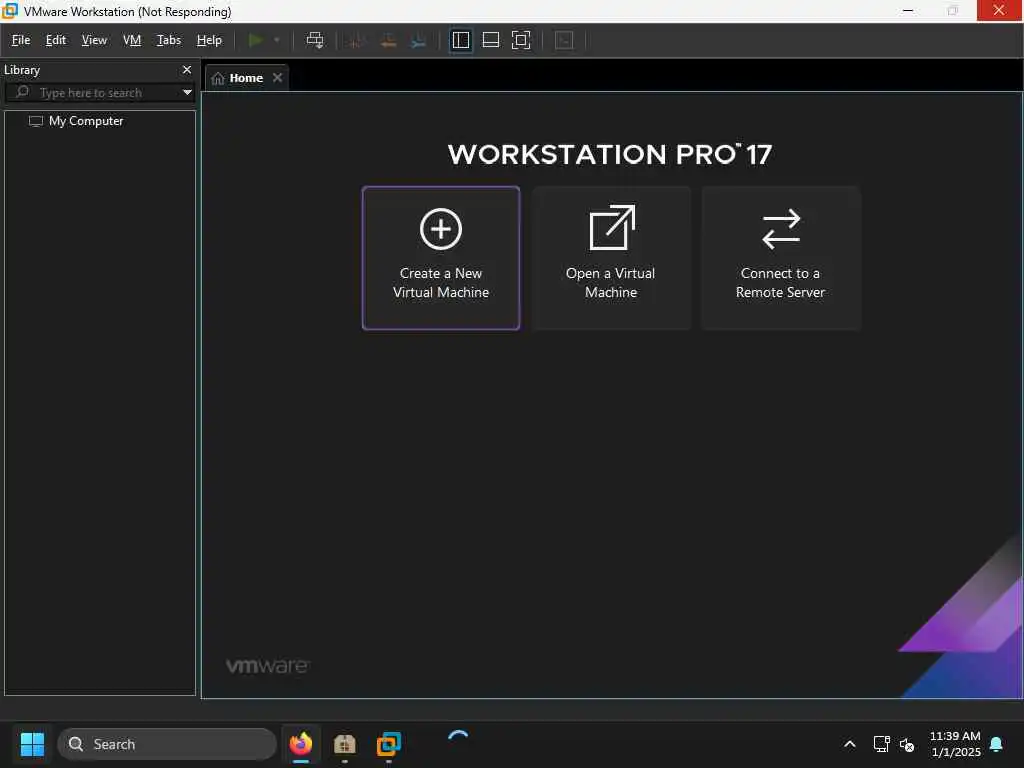Open Firefox from the taskbar
Image resolution: width=1024 pixels, height=768 pixels.
pyautogui.click(x=301, y=744)
